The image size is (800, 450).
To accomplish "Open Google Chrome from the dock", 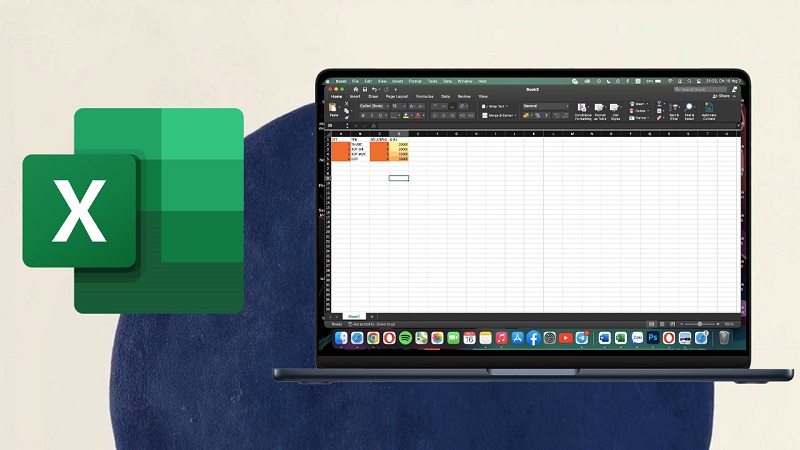I will pos(373,338).
